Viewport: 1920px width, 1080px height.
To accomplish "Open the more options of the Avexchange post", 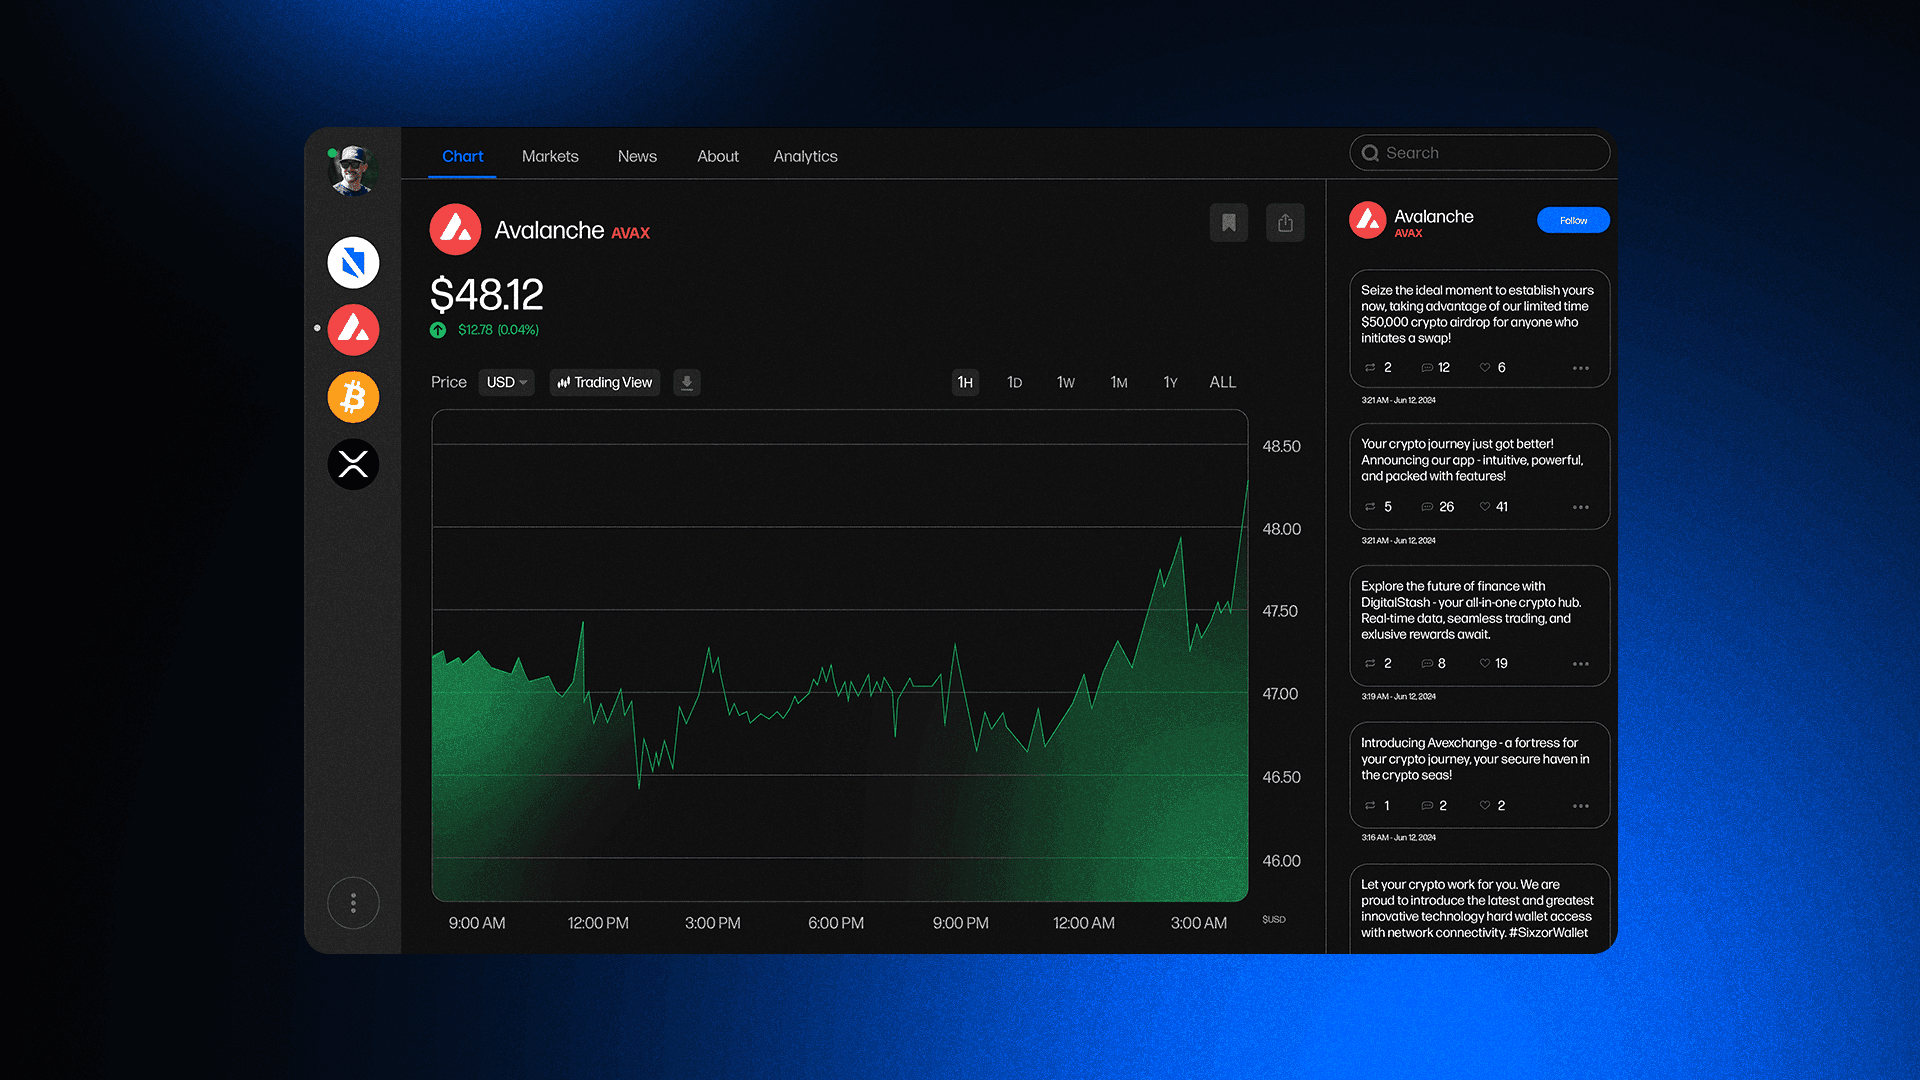I will click(x=1580, y=806).
